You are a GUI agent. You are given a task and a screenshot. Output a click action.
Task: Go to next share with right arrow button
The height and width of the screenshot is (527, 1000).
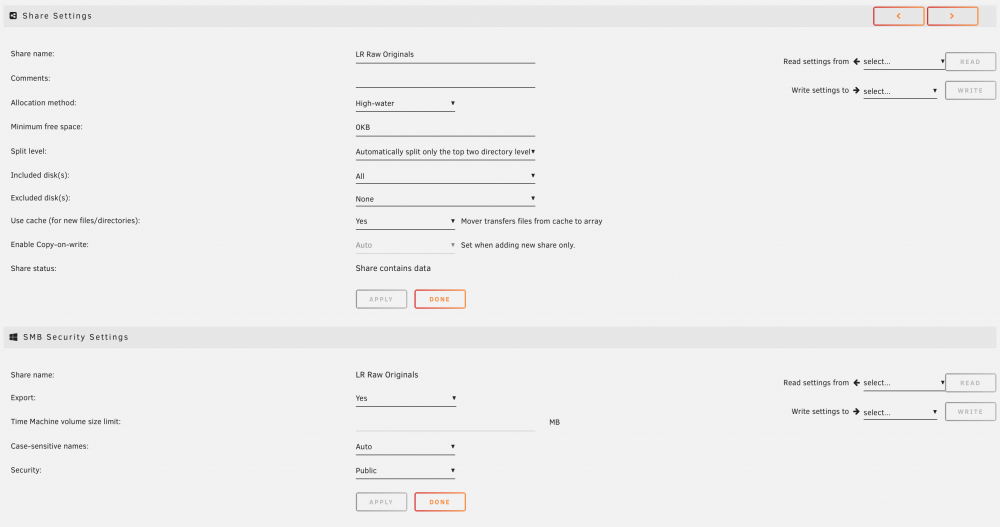(x=952, y=16)
